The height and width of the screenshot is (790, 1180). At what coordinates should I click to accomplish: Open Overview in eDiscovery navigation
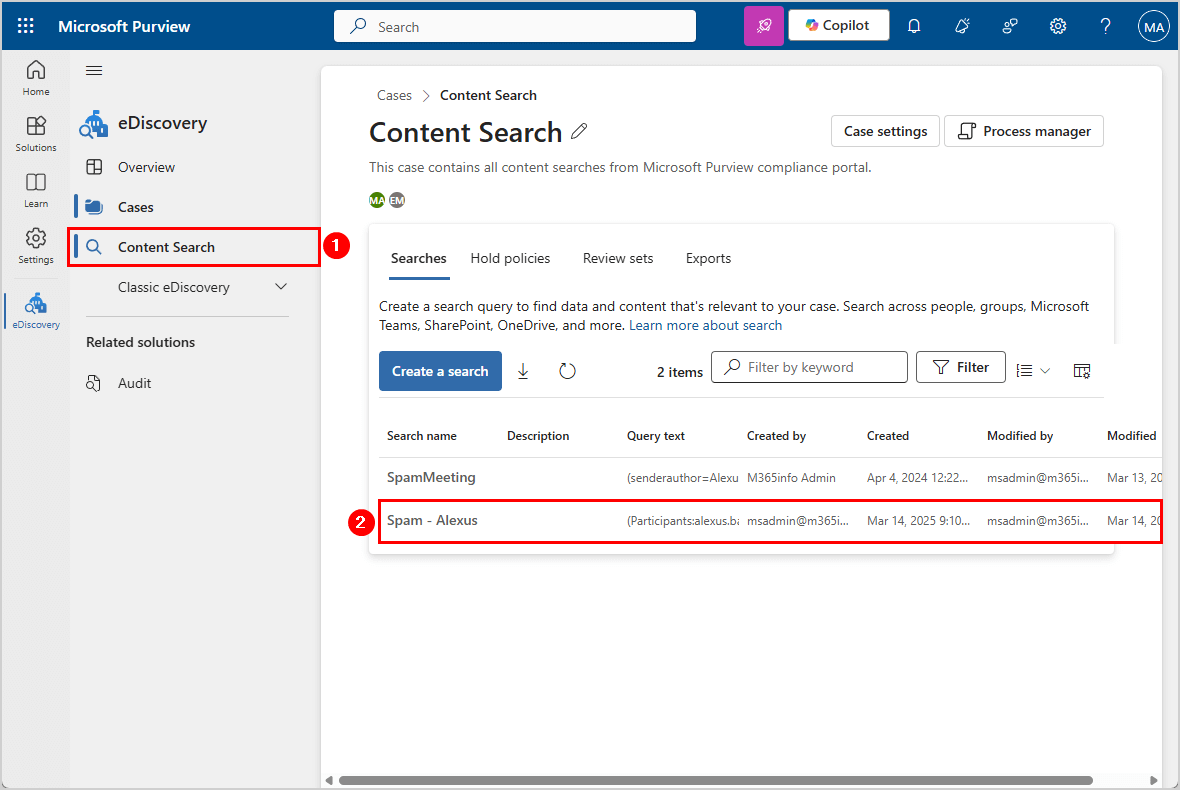pyautogui.click(x=146, y=167)
